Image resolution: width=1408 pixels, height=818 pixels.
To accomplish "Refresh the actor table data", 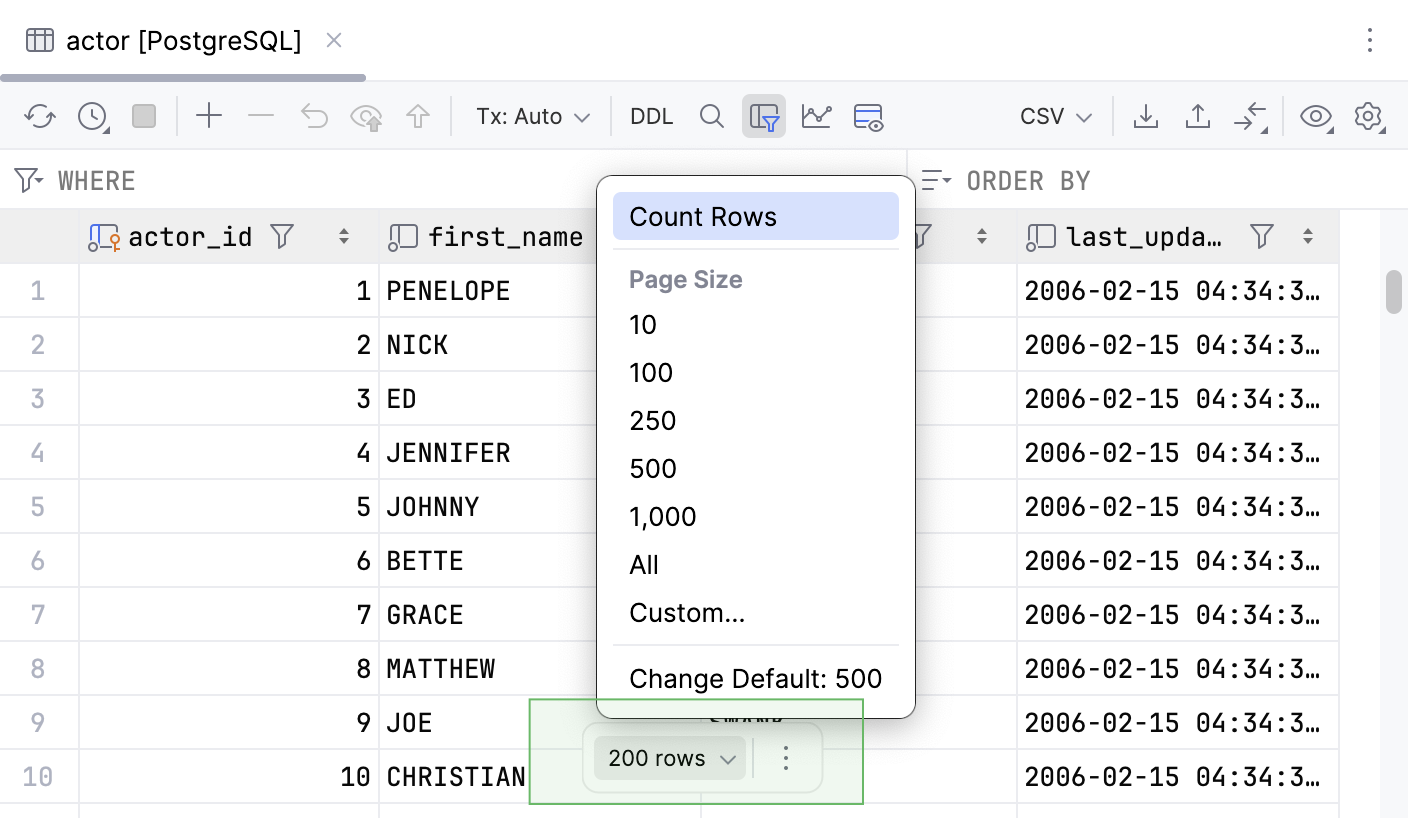I will coord(39,116).
